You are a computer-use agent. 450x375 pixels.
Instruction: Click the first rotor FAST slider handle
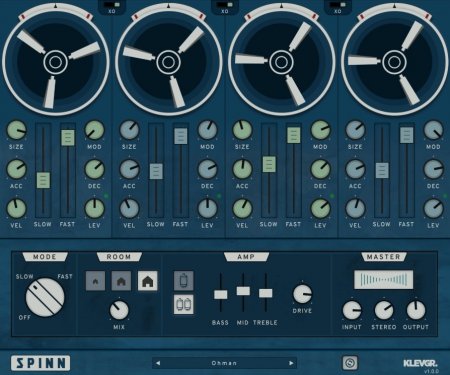68,138
